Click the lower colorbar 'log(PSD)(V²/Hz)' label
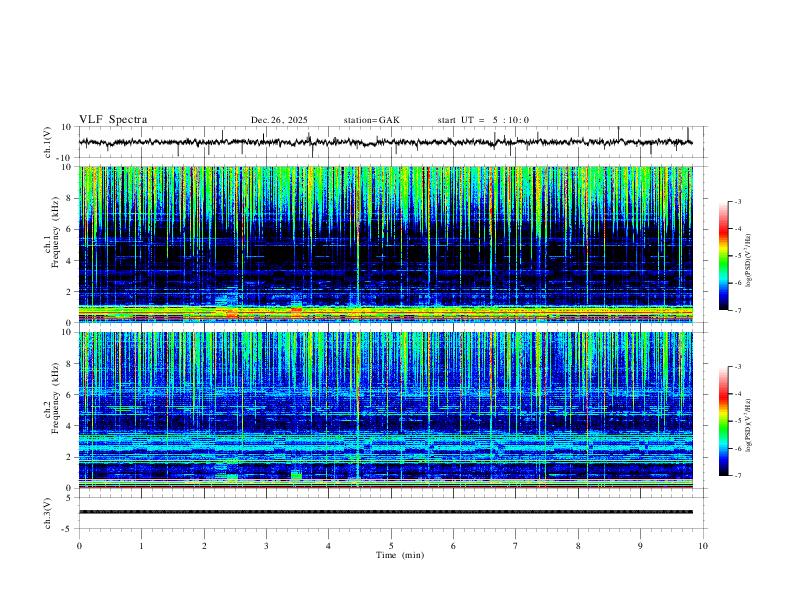The image size is (792, 612). pos(750,425)
